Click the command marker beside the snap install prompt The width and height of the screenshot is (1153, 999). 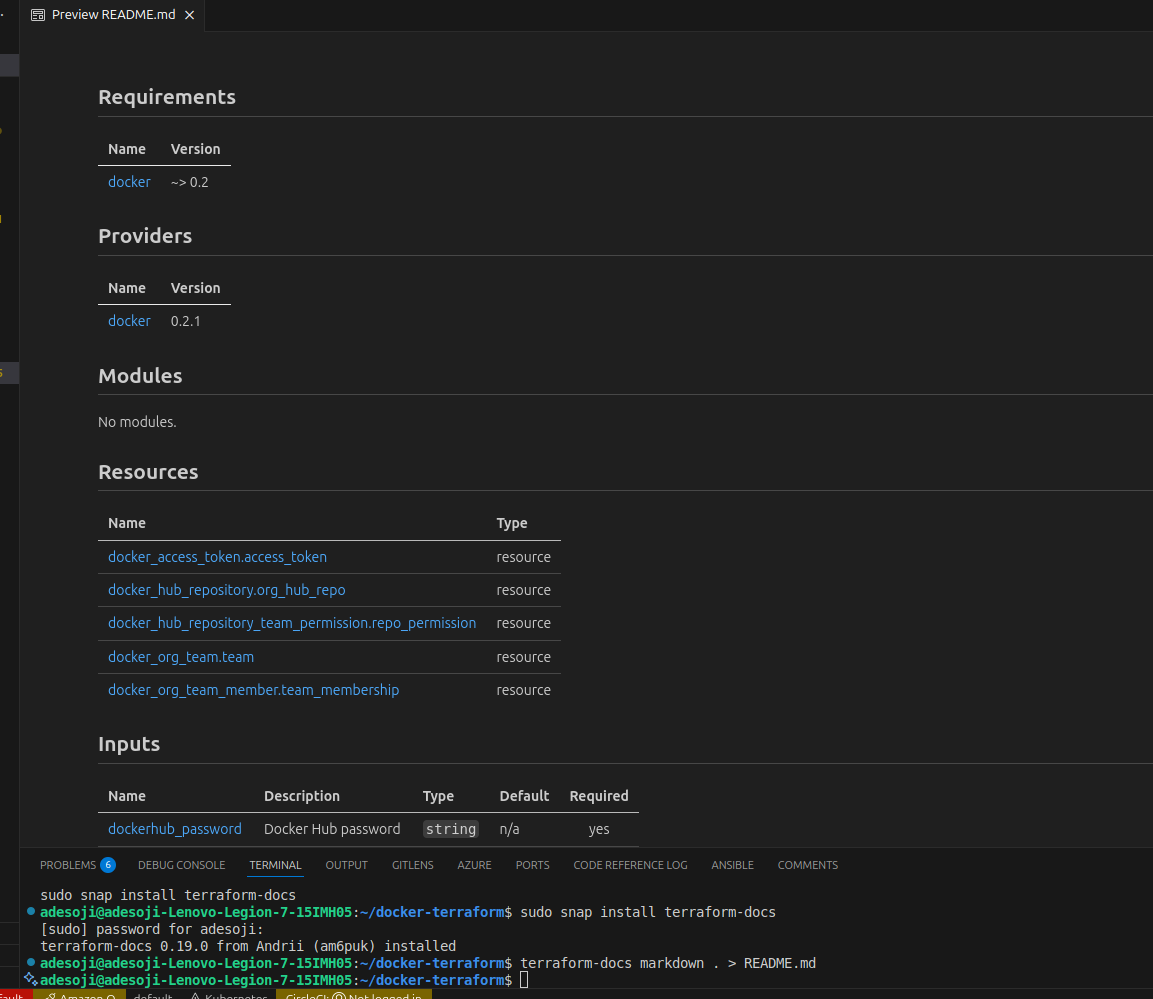(x=31, y=911)
